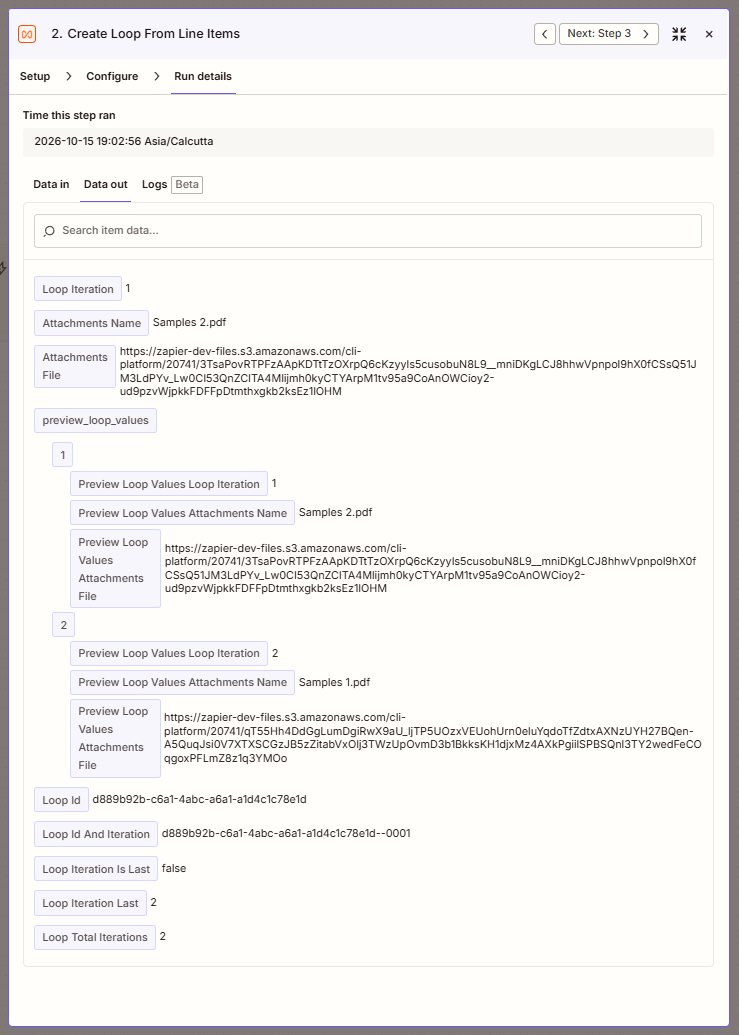The height and width of the screenshot is (1035, 739).
Task: Select Preview Loop Values Loop Iteration under item 1
Action: [169, 484]
